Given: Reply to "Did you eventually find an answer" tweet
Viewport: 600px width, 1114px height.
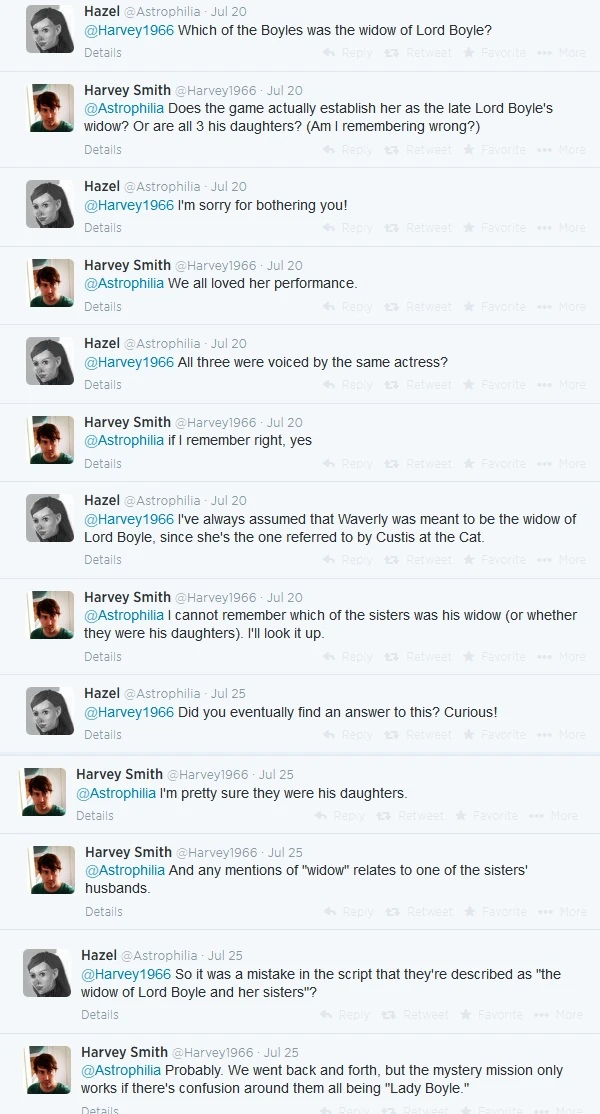Looking at the screenshot, I should pyautogui.click(x=348, y=735).
